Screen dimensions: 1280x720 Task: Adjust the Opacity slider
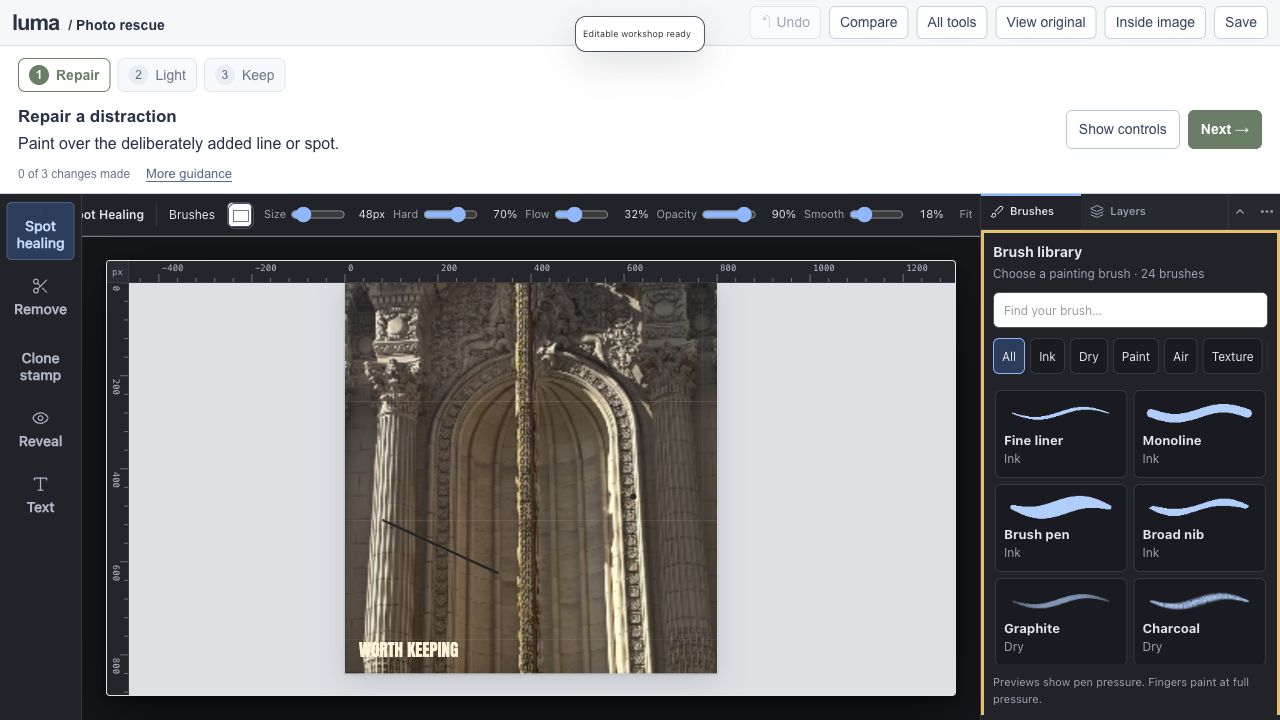click(x=729, y=214)
